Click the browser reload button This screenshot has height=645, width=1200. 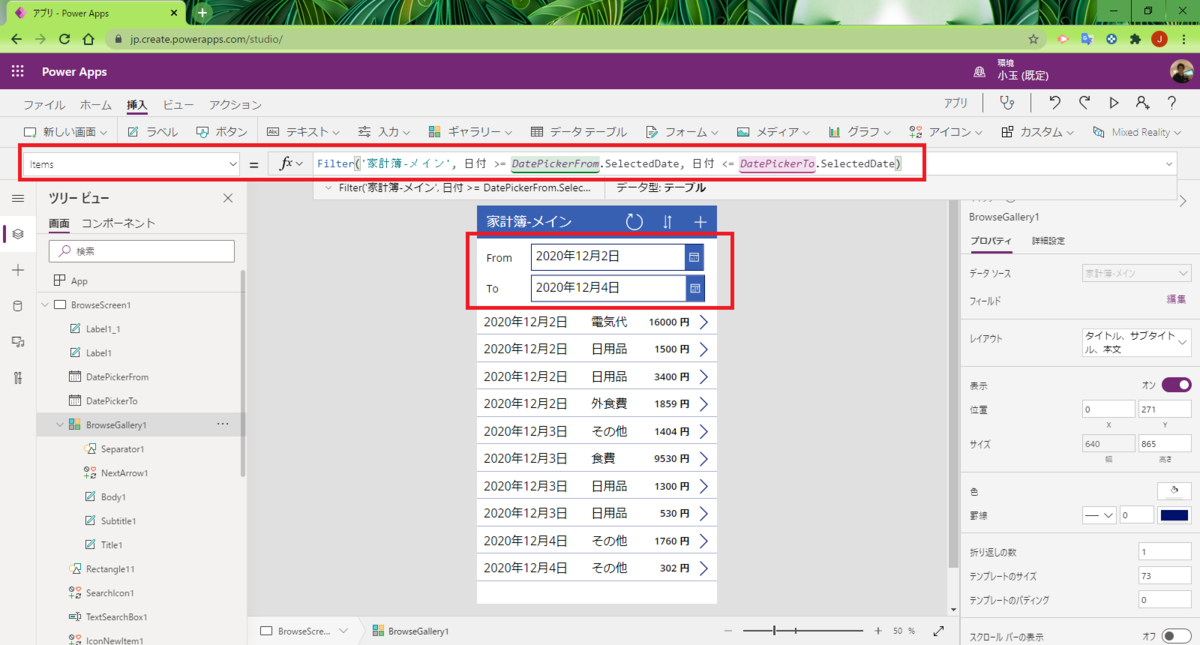click(x=65, y=39)
